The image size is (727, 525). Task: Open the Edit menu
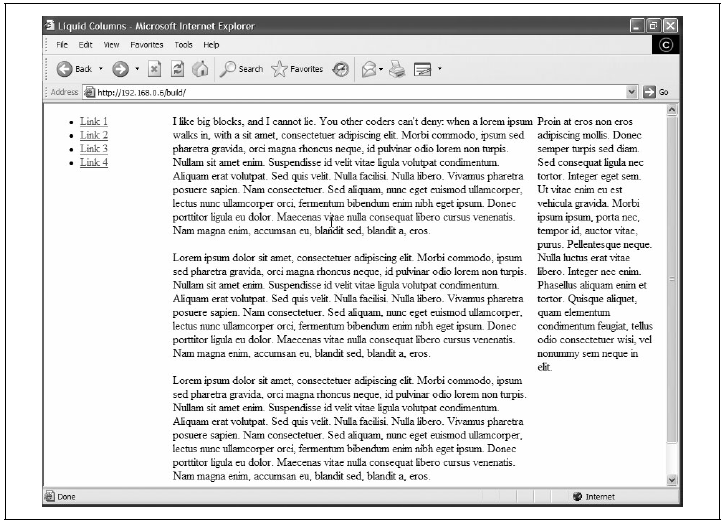click(85, 45)
